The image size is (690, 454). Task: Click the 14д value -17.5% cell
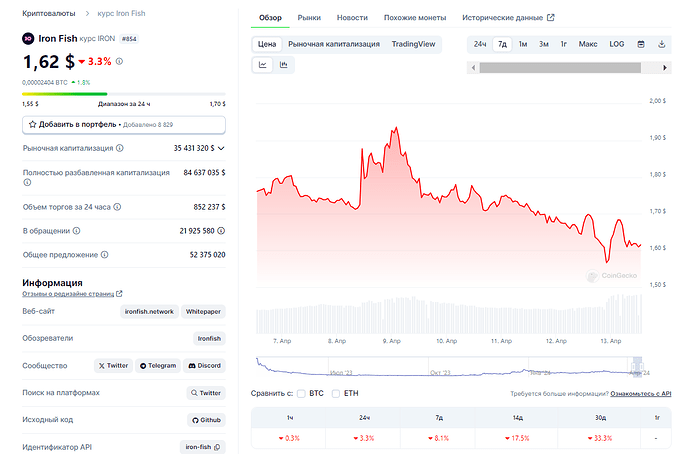(x=517, y=438)
